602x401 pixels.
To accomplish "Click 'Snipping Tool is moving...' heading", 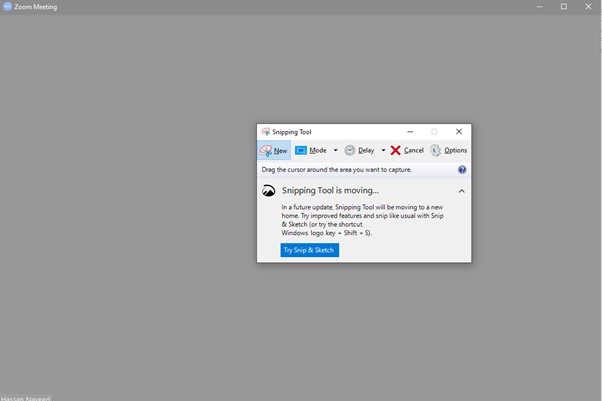I will coord(330,191).
